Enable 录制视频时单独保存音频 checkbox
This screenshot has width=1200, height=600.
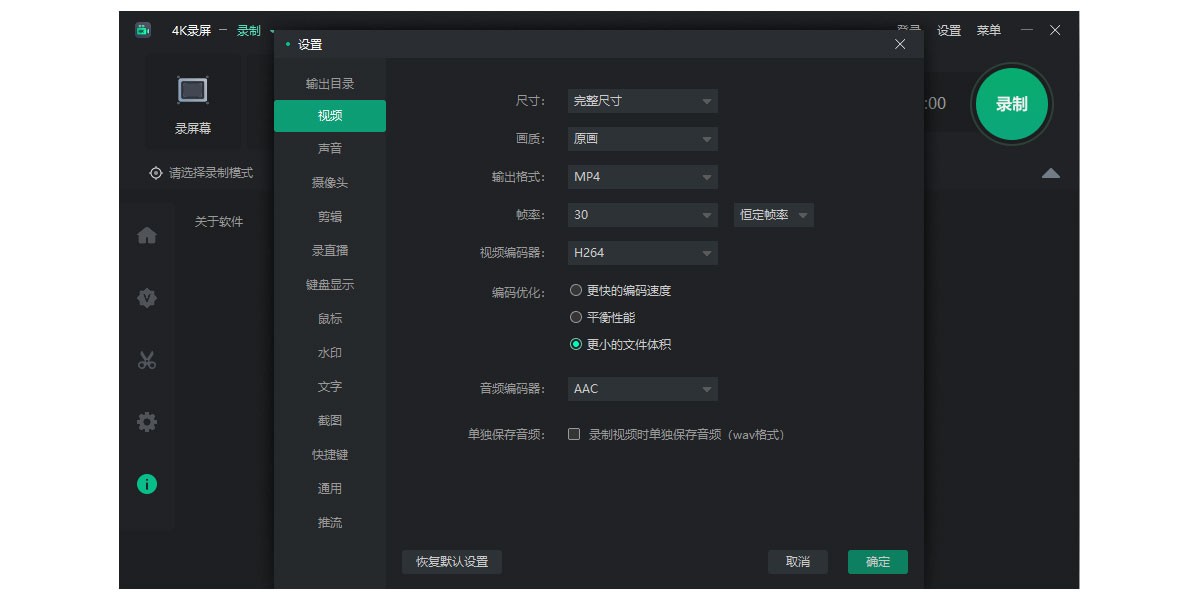pos(574,435)
